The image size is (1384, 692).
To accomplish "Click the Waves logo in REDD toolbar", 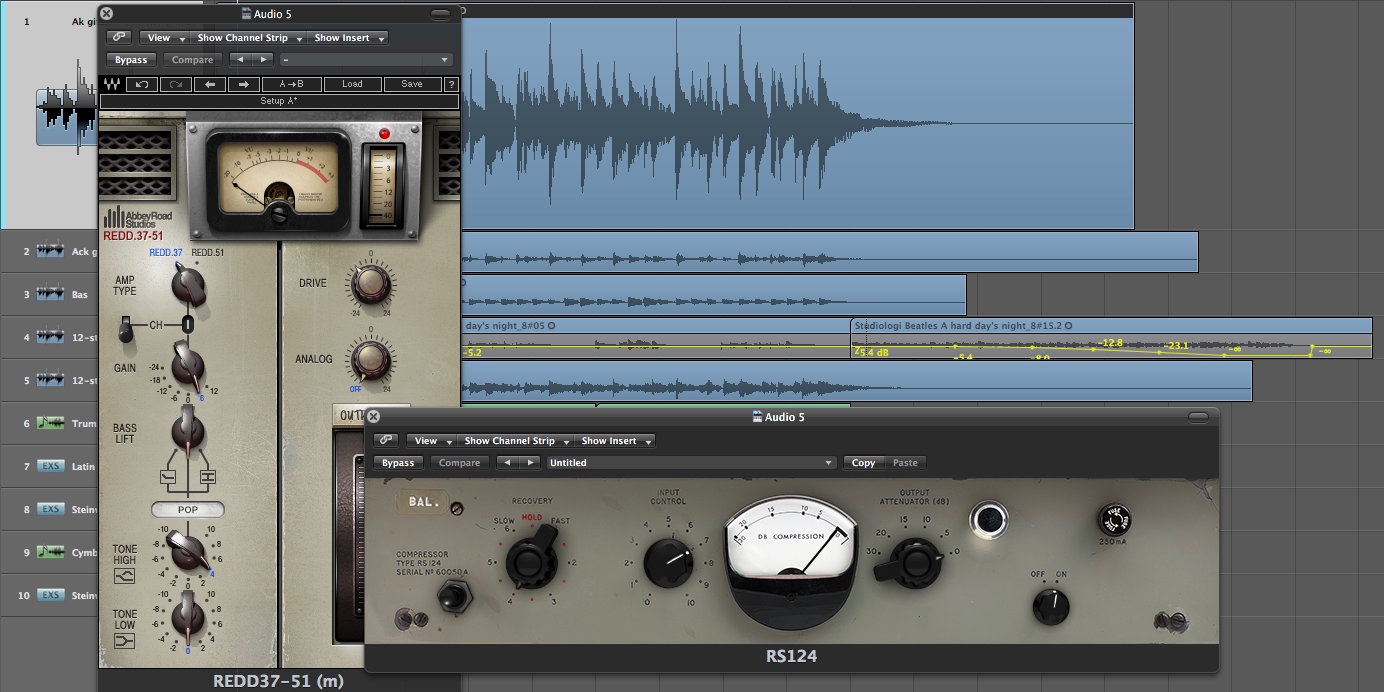I will 110,84.
